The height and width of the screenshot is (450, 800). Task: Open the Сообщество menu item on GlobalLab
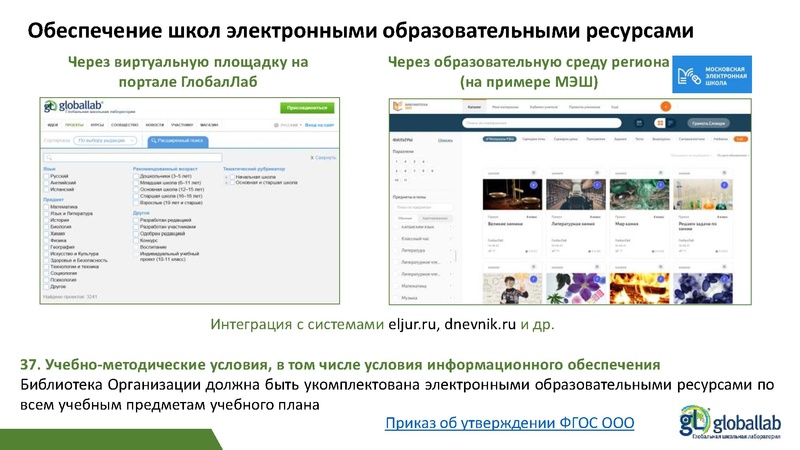click(125, 125)
